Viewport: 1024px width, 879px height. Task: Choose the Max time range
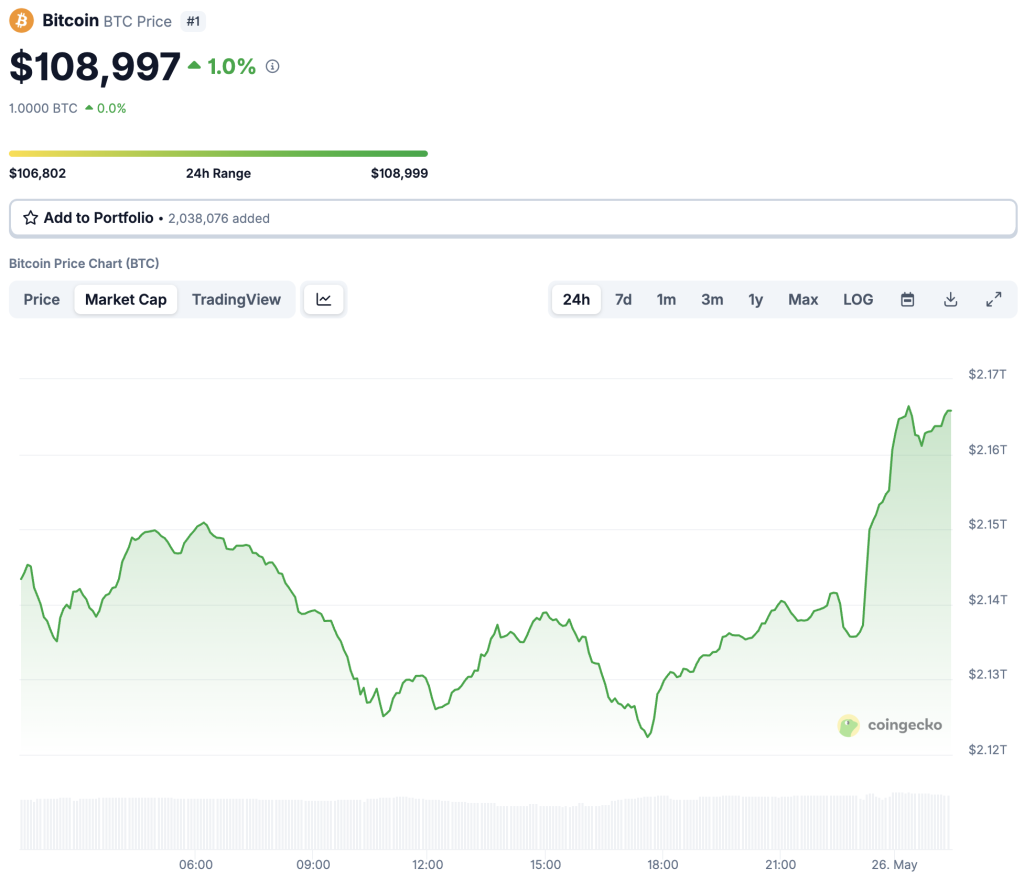[x=803, y=299]
